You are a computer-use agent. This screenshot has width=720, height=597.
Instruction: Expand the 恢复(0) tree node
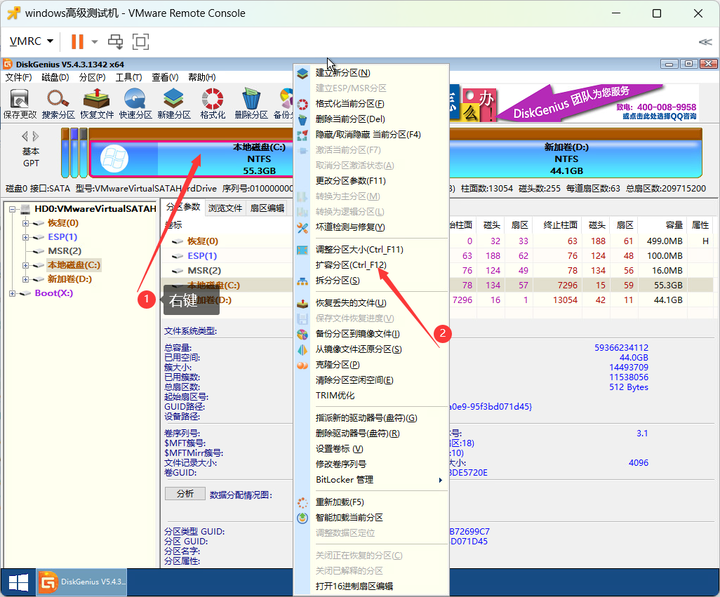click(26, 224)
